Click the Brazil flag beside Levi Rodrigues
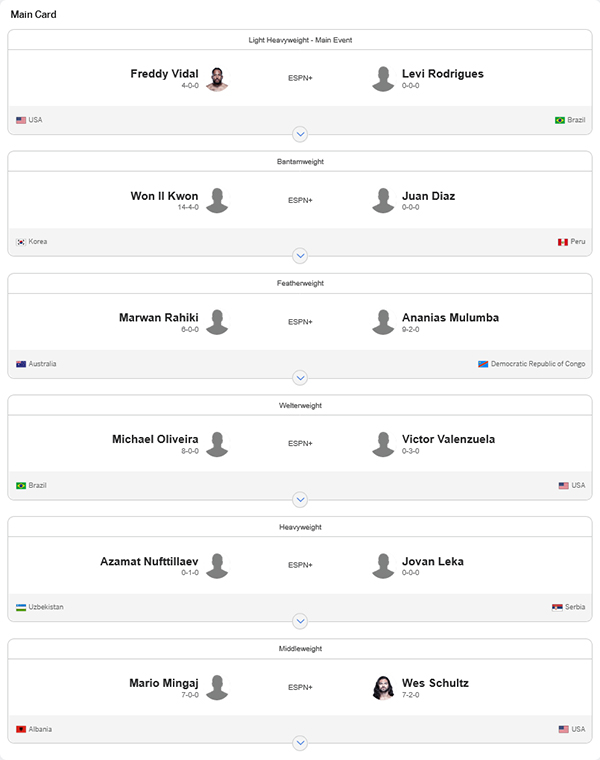The image size is (600, 760). 560,120
